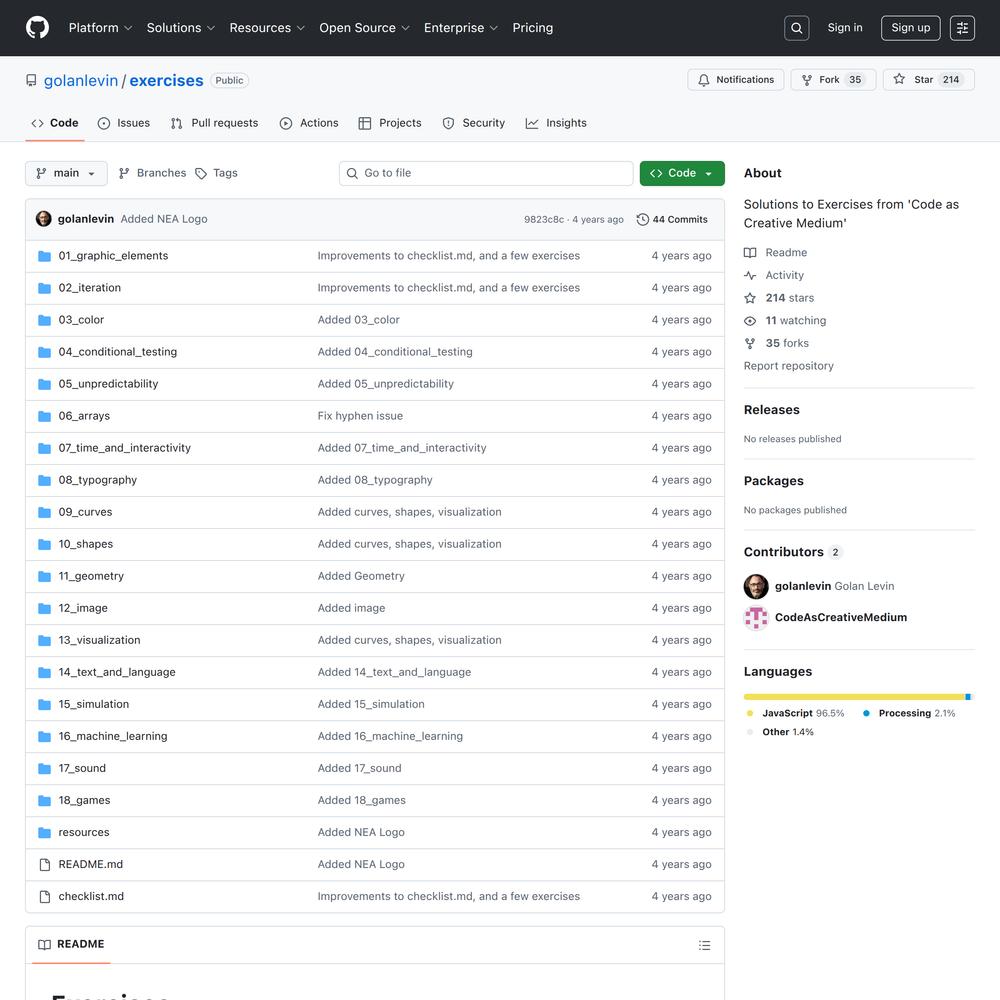Open the green Code dropdown

(x=682, y=173)
